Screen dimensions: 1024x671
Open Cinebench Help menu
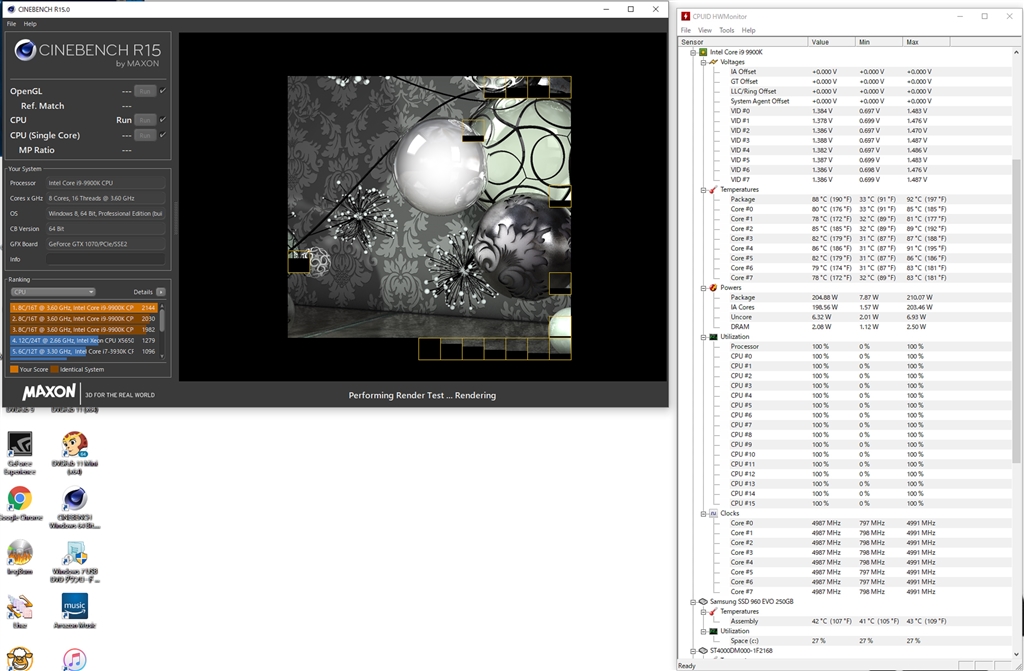pos(30,24)
